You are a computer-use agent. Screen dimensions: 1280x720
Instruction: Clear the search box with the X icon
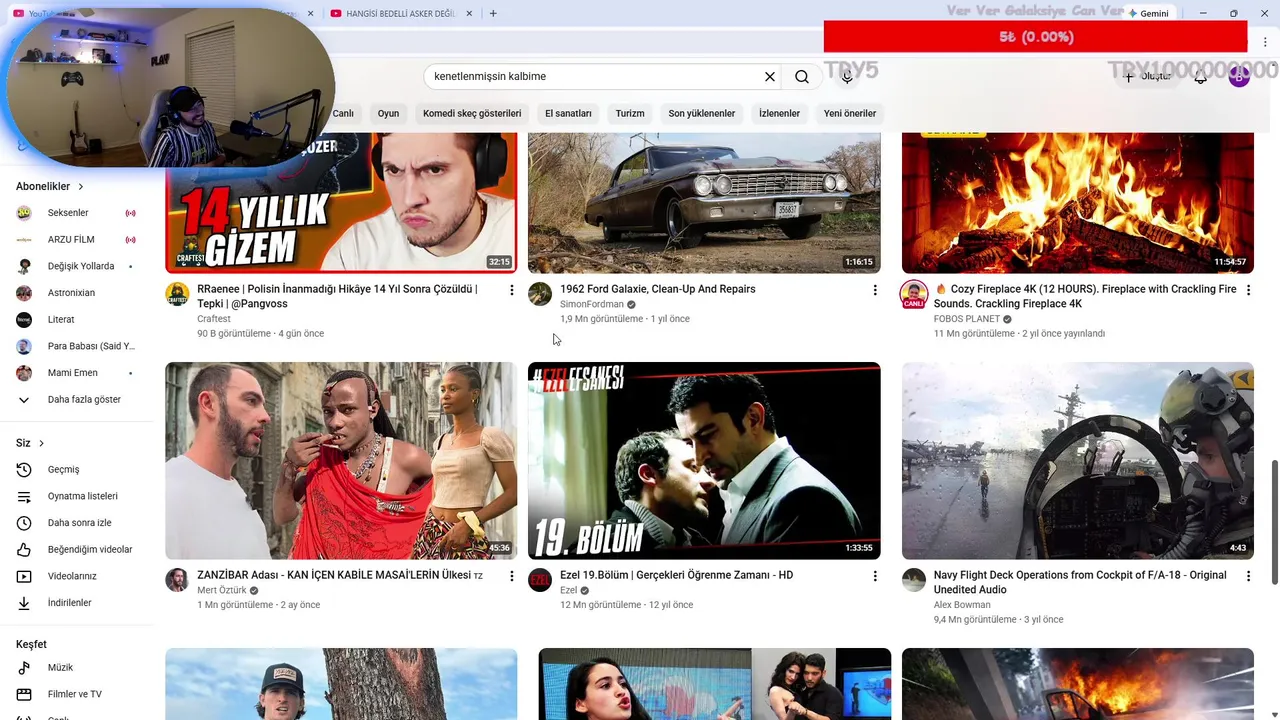[770, 77]
